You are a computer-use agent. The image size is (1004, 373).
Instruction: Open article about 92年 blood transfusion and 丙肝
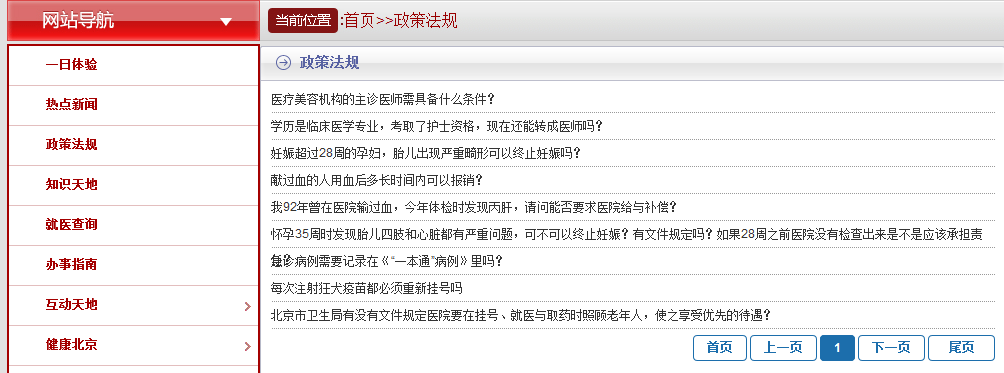474,208
